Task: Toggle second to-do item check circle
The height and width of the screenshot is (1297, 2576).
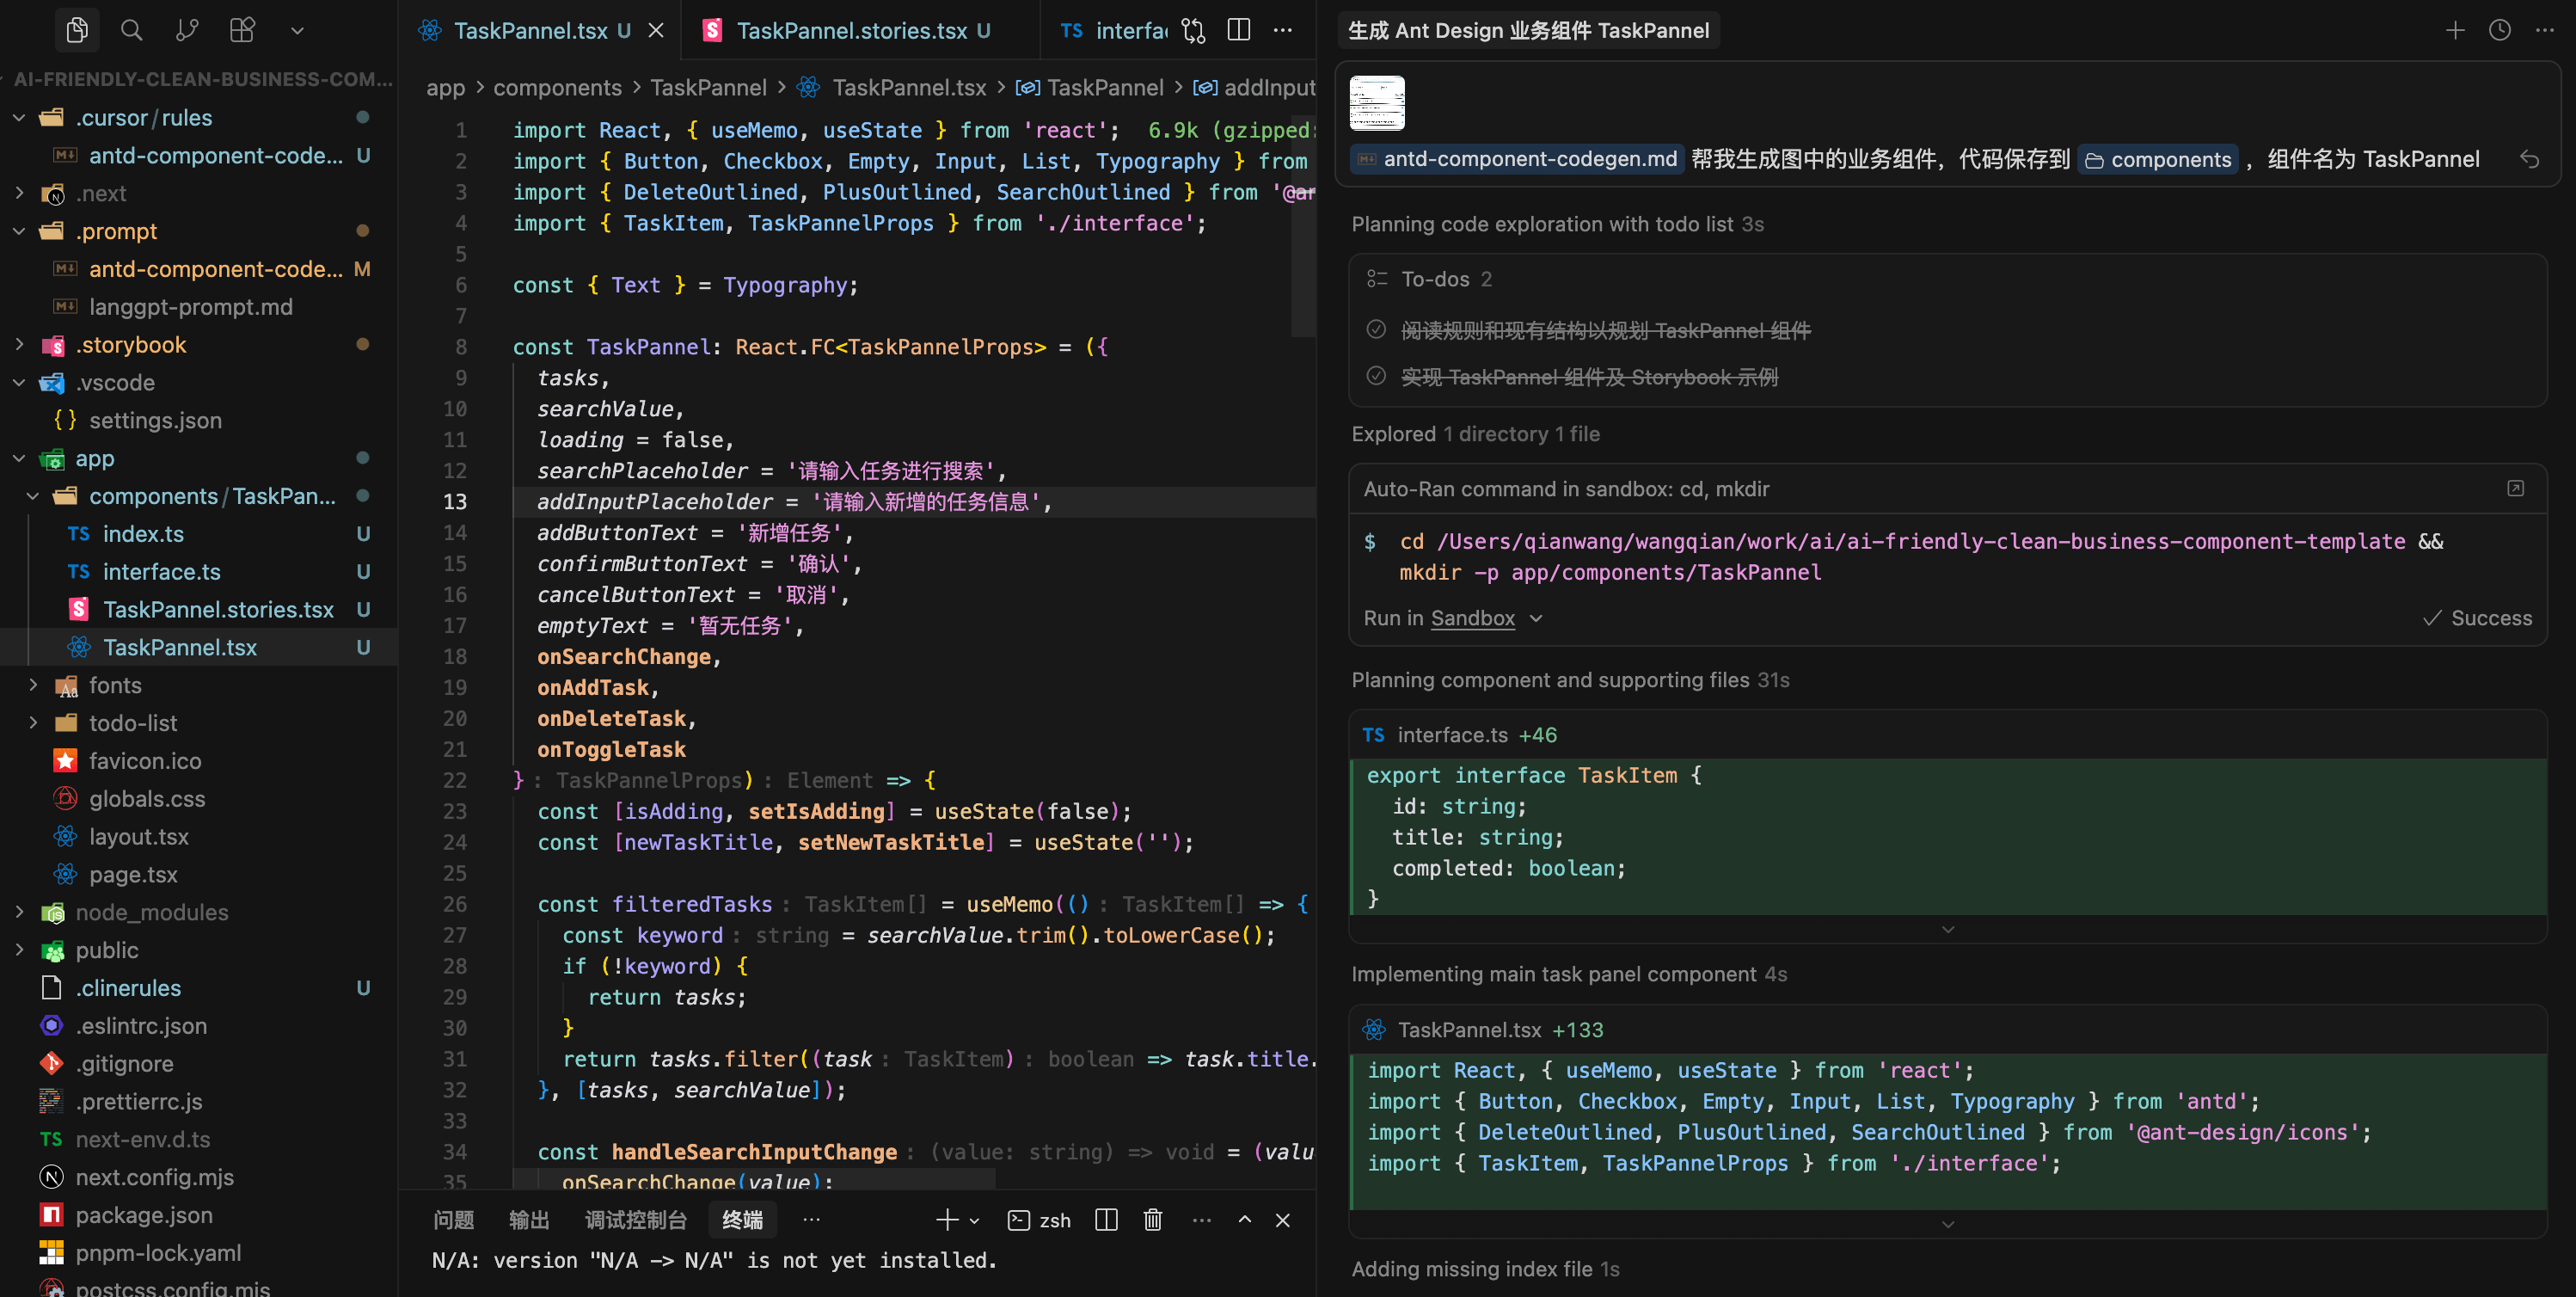Action: [x=1376, y=376]
